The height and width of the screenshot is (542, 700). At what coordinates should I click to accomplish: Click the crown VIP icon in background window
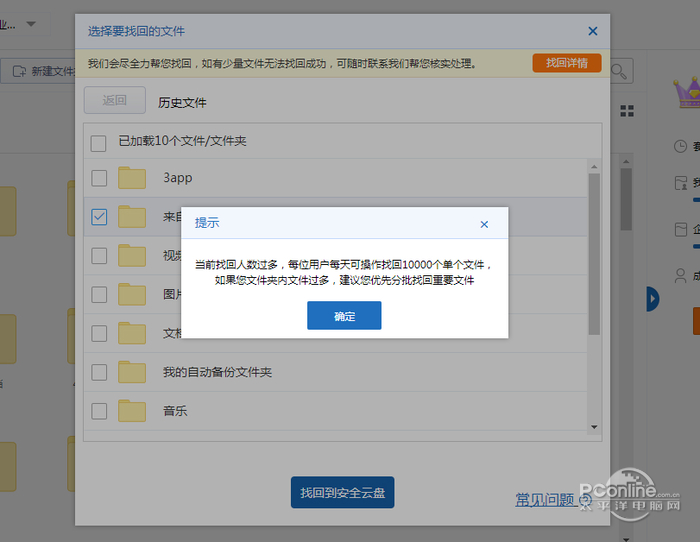click(x=688, y=92)
